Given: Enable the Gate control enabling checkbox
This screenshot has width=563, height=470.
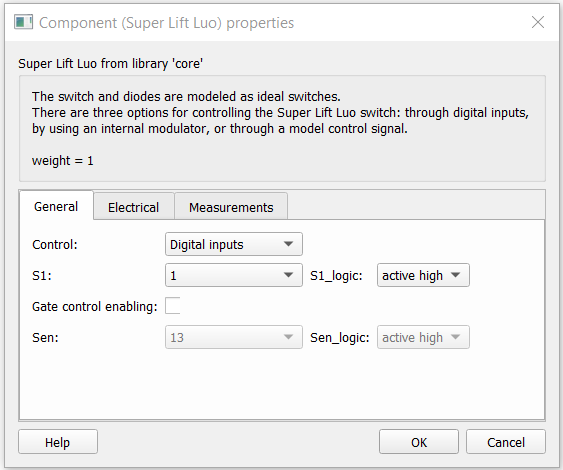Looking at the screenshot, I should pos(173,306).
